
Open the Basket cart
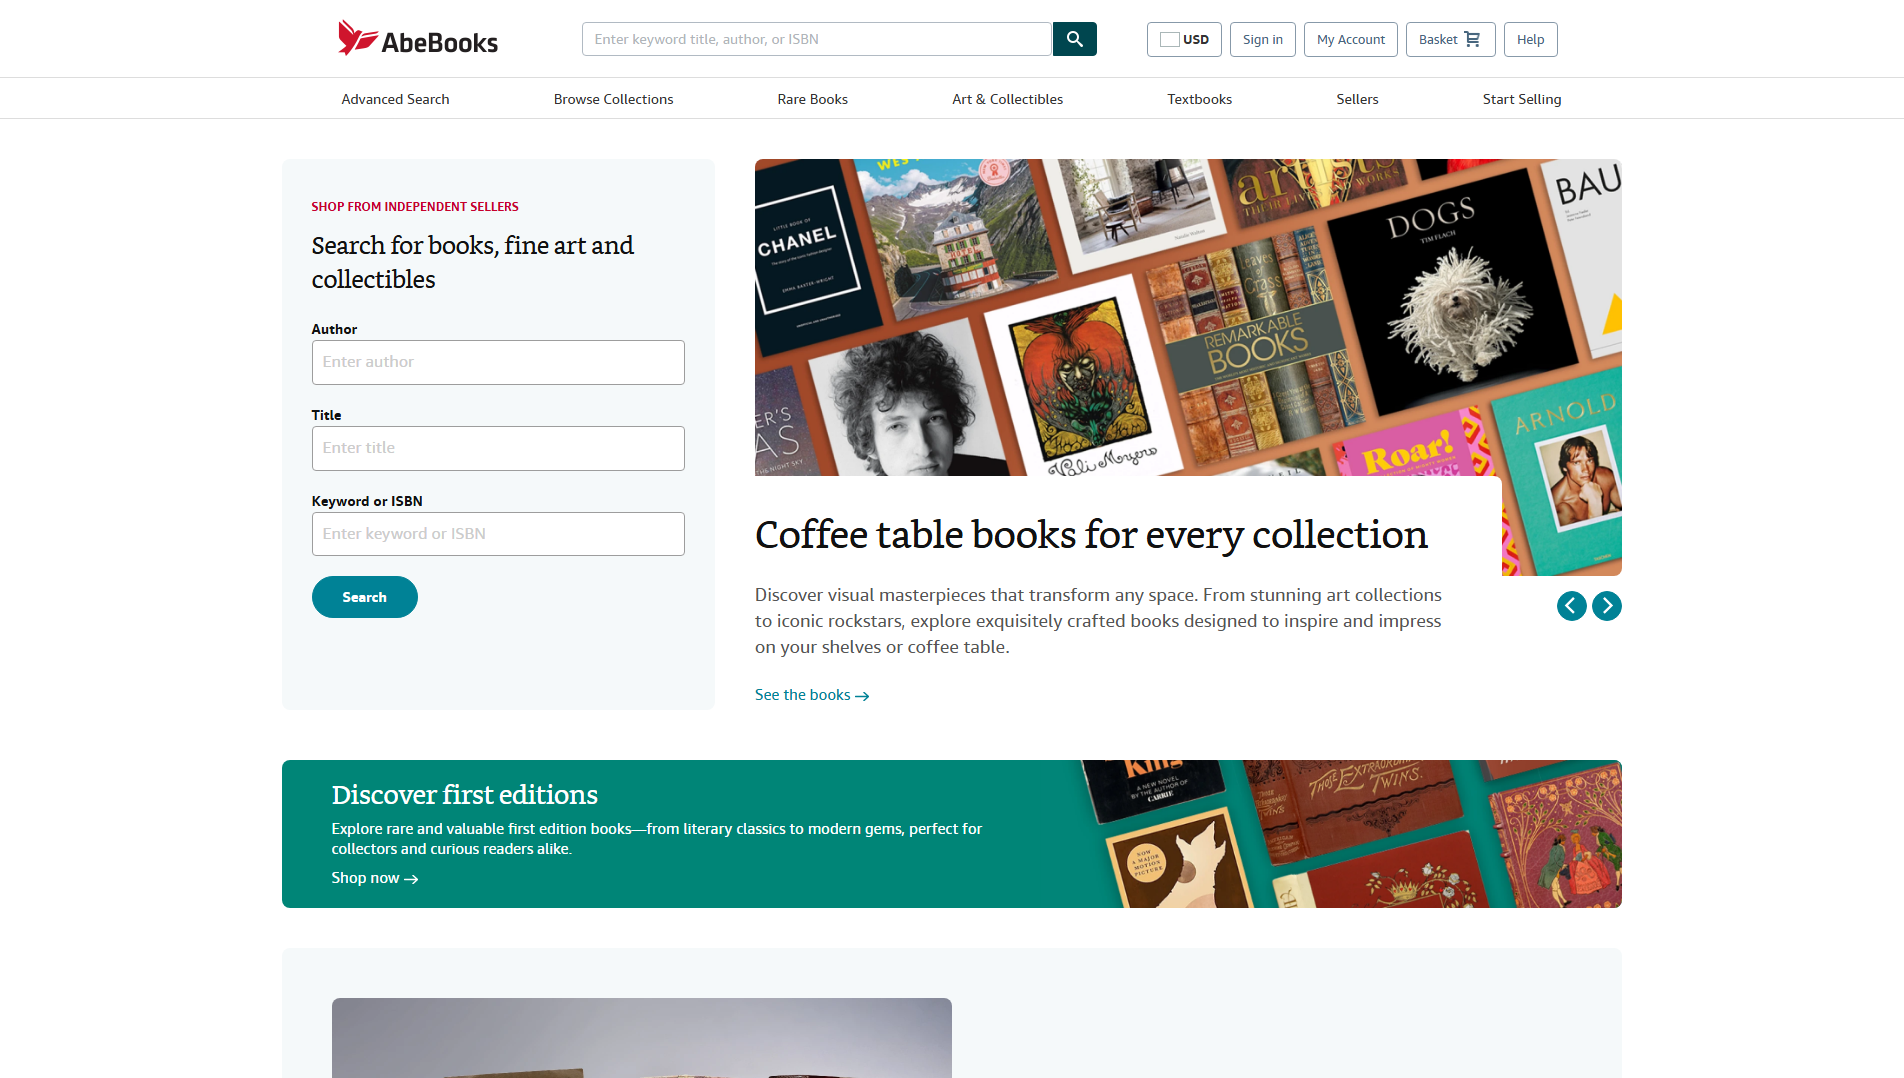point(1450,39)
